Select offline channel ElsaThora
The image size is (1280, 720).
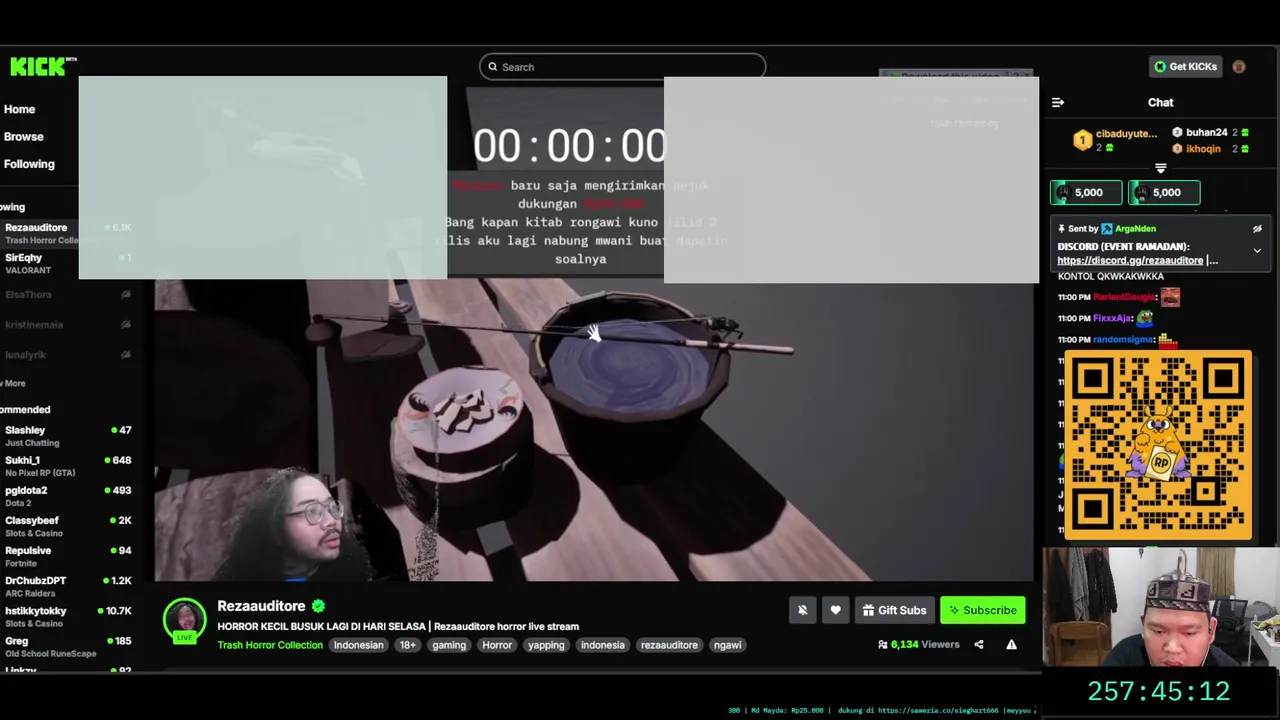tap(68, 295)
